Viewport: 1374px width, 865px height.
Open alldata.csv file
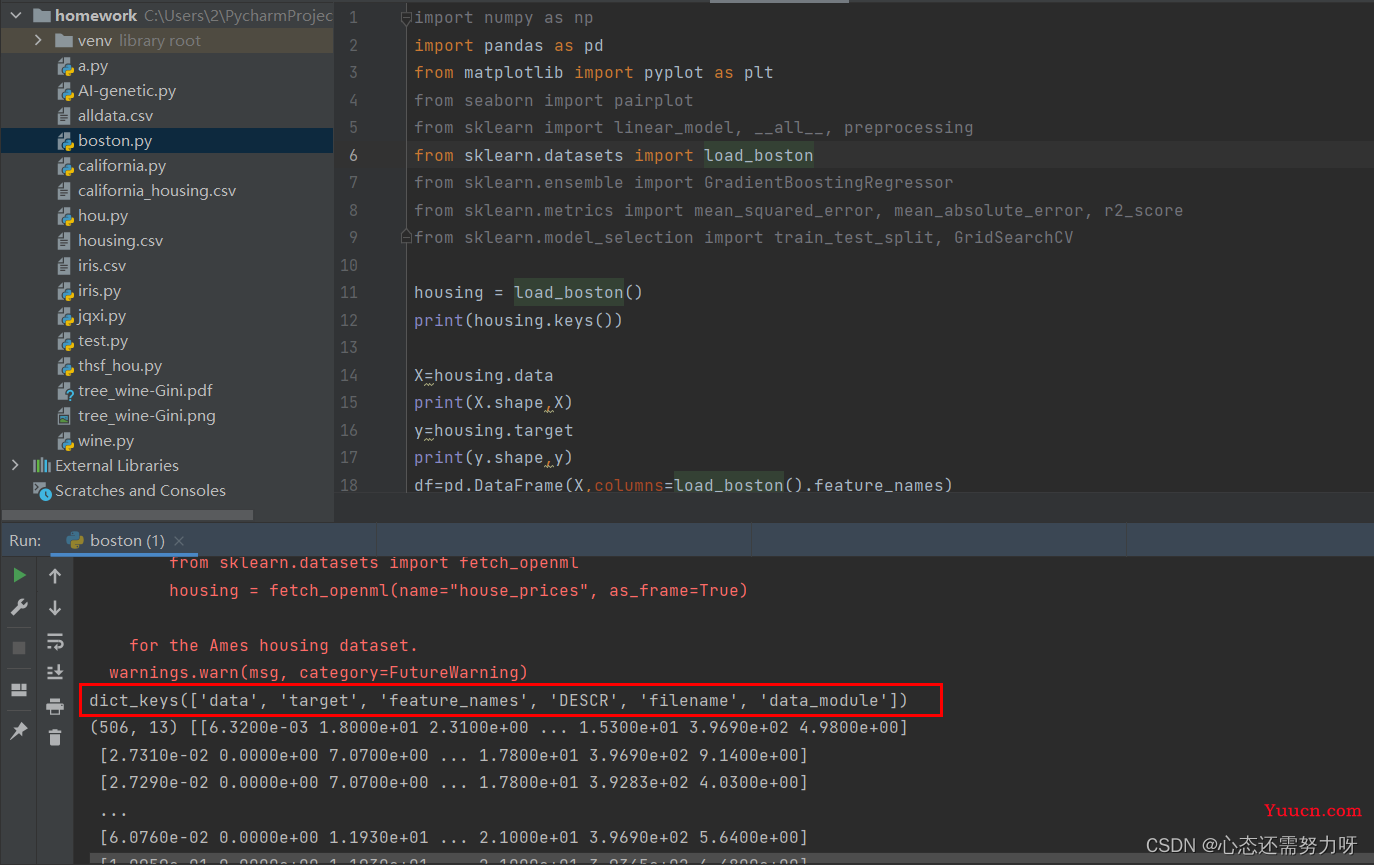pos(116,116)
